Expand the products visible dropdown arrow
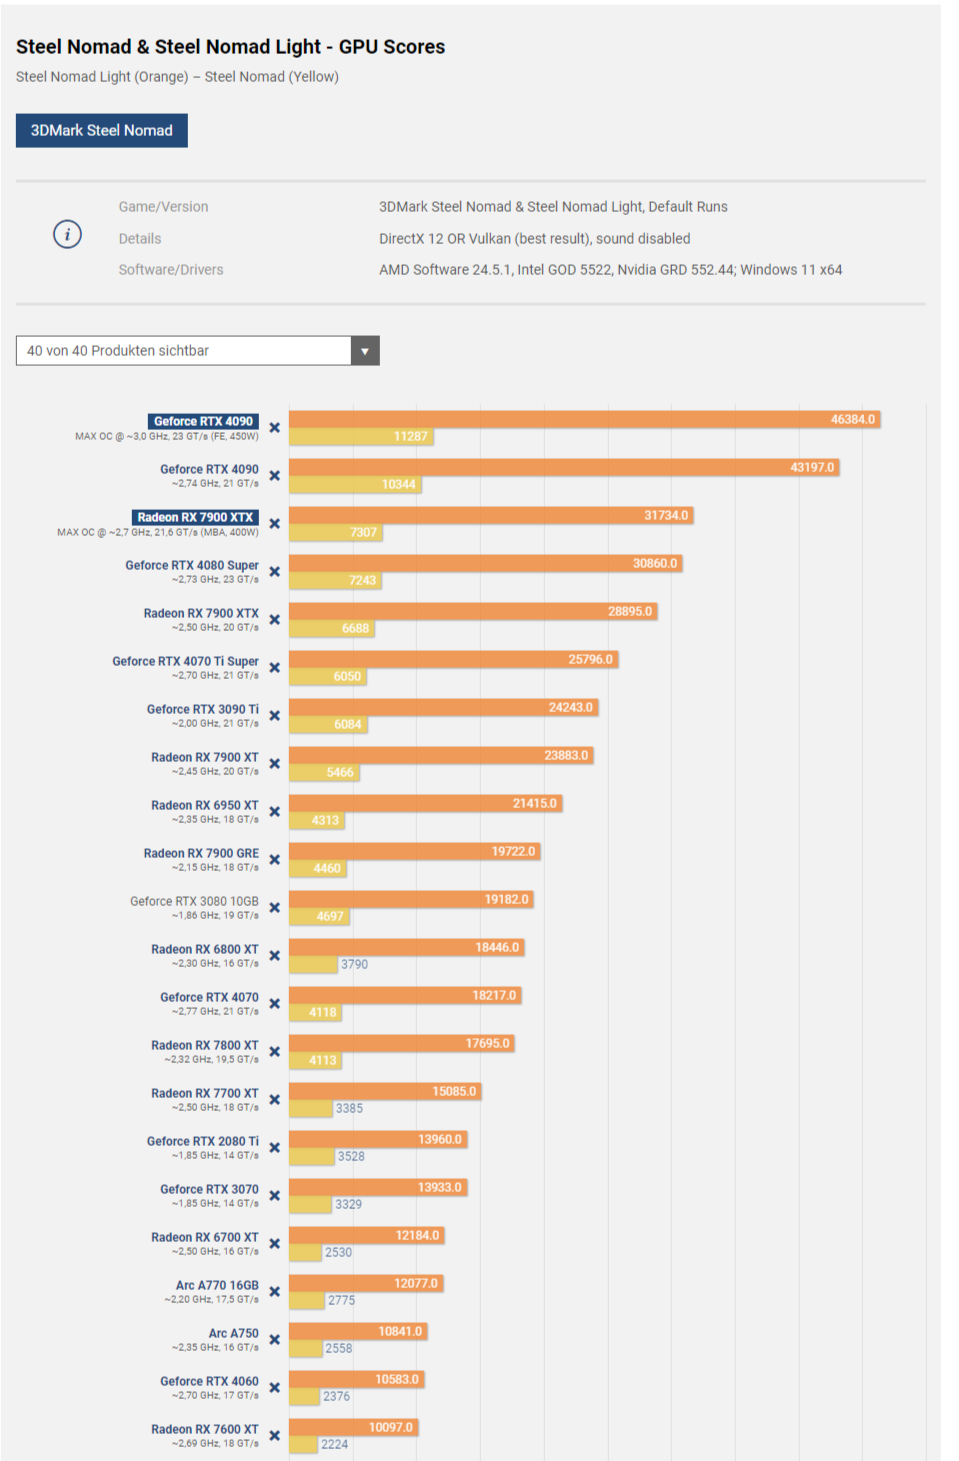959x1461 pixels. 365,351
